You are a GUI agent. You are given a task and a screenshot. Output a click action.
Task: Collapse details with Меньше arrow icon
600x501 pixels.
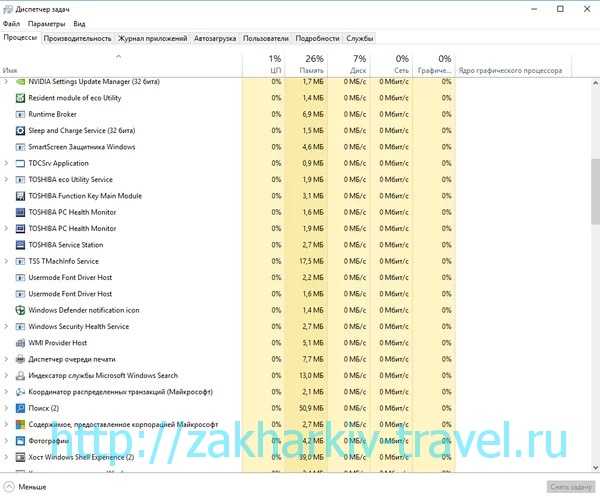[x=9, y=487]
